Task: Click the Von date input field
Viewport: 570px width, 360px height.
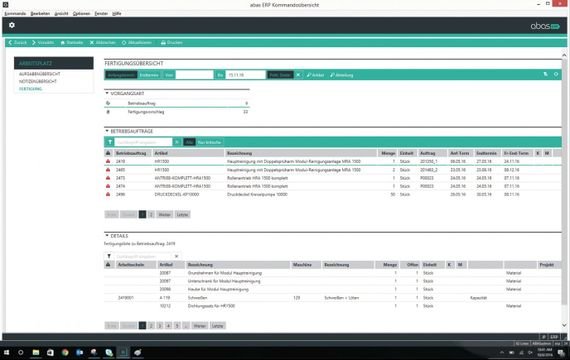Action: [x=194, y=75]
